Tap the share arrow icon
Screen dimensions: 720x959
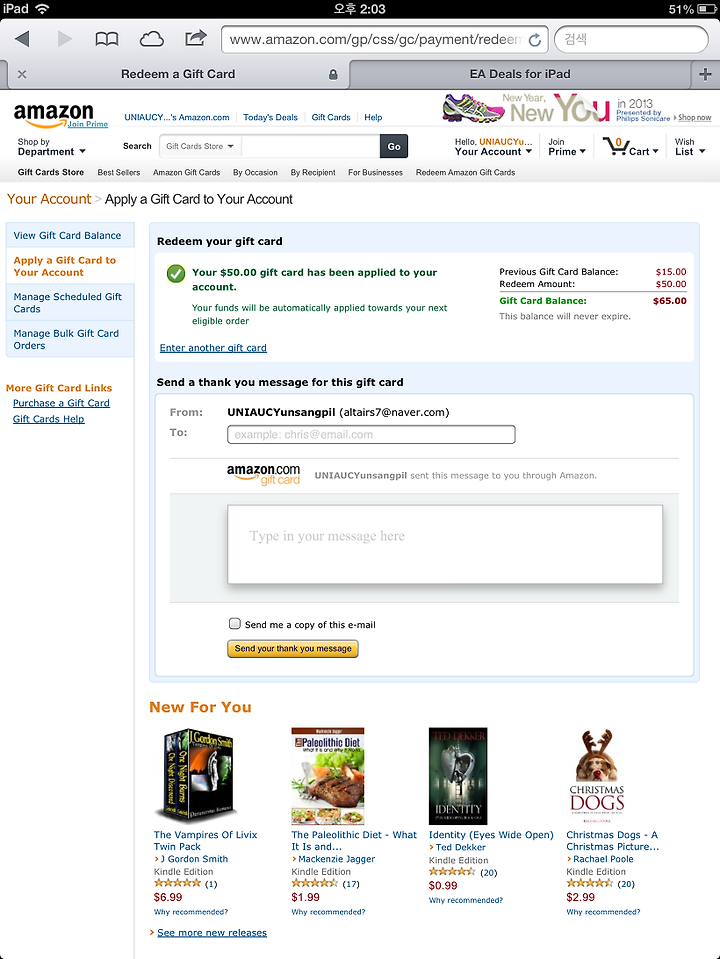coord(196,39)
